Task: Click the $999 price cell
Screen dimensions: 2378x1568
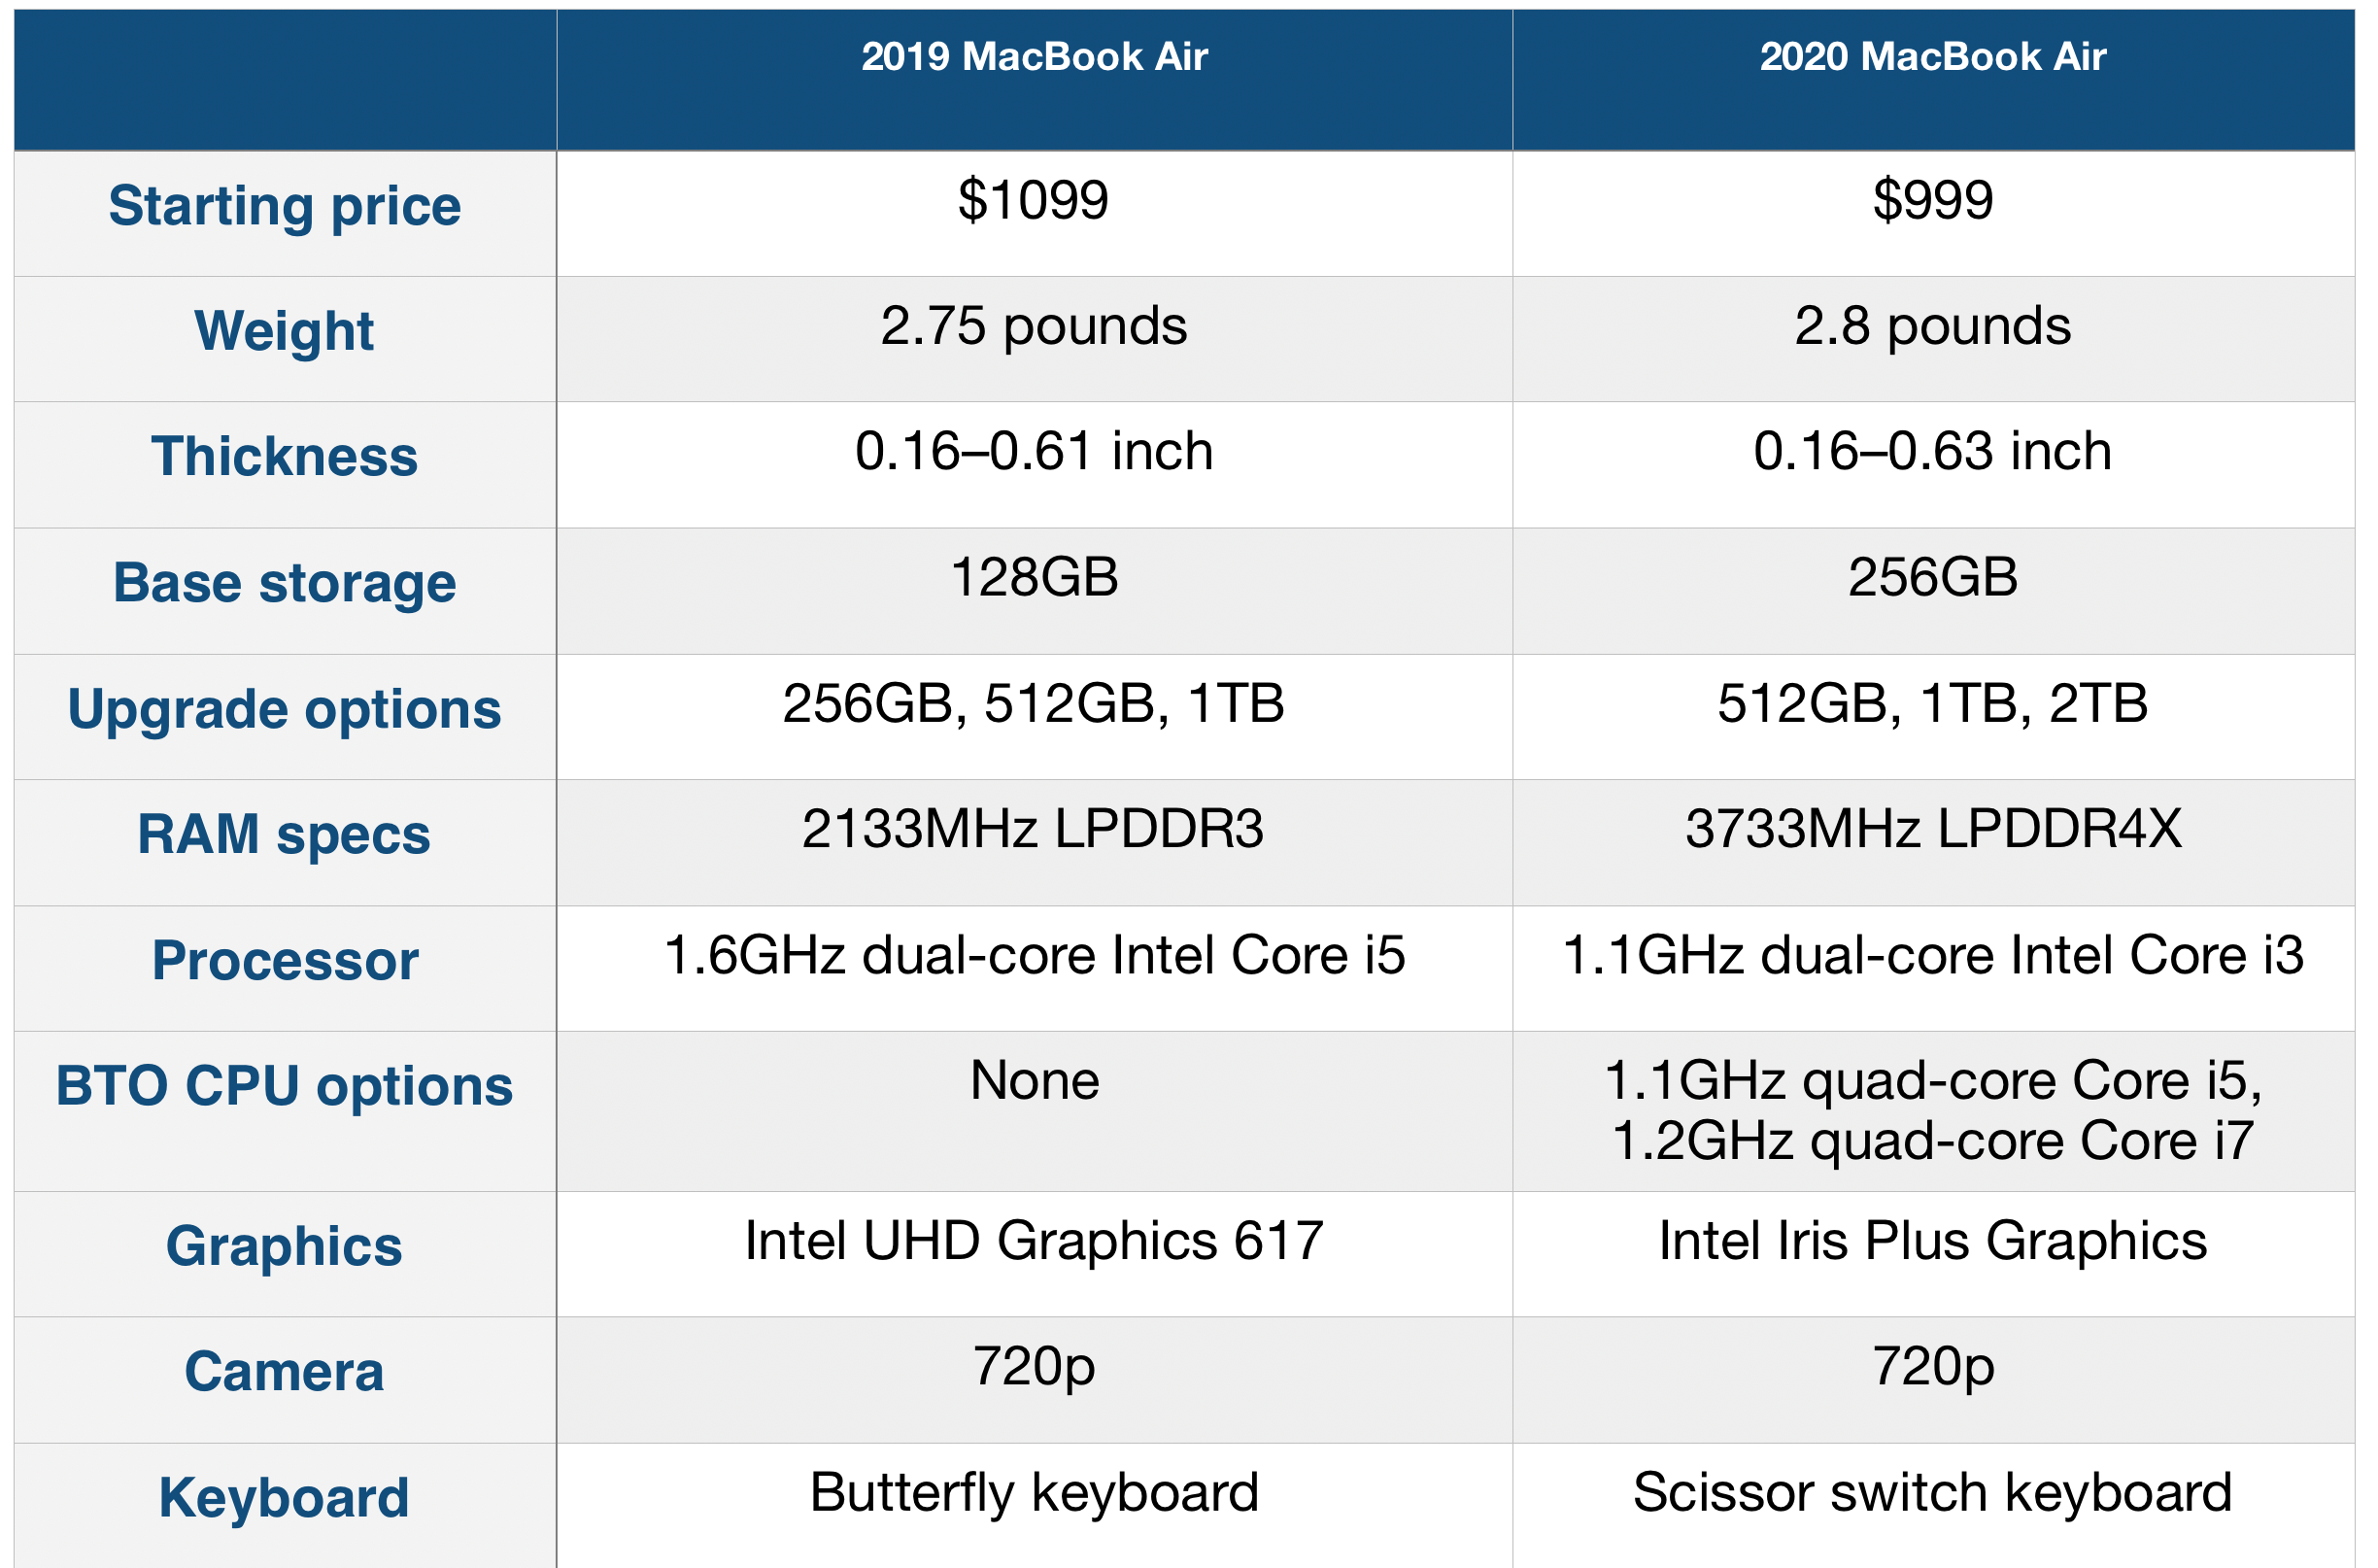Action: (x=1932, y=200)
